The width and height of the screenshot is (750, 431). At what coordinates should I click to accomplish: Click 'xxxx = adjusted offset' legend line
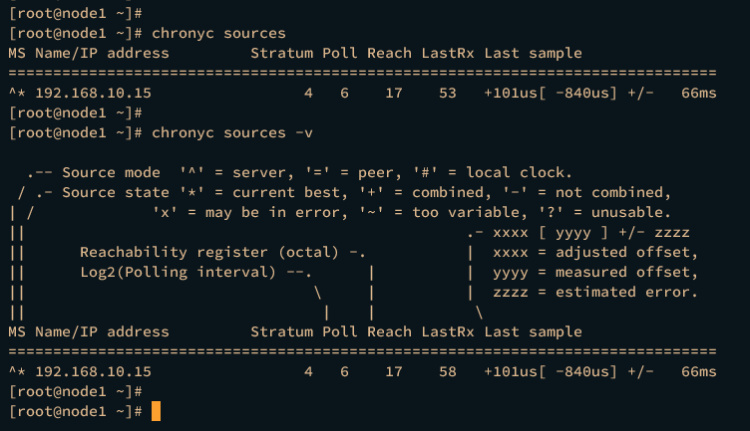coord(594,252)
